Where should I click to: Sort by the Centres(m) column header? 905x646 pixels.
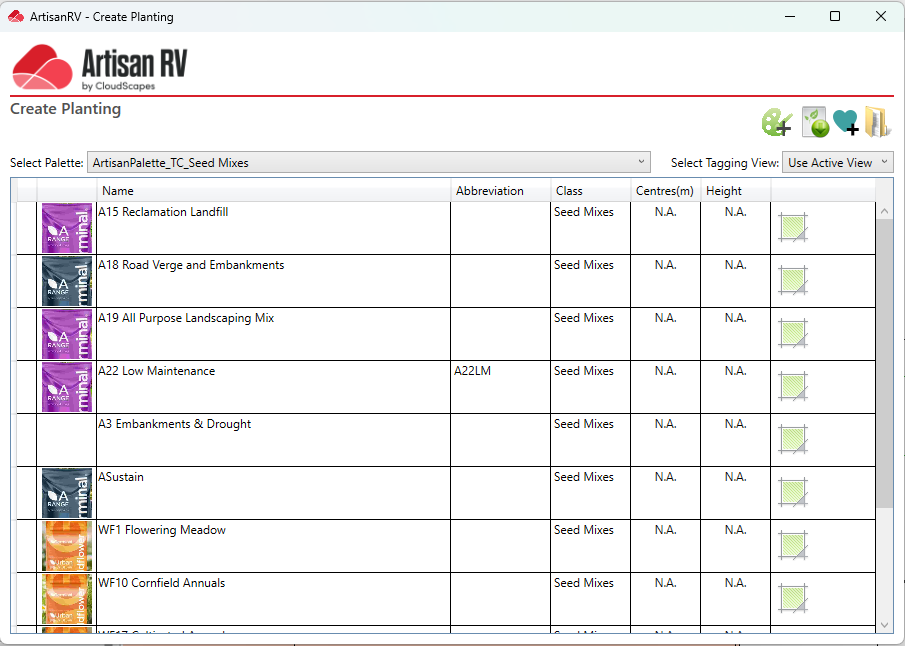point(665,191)
